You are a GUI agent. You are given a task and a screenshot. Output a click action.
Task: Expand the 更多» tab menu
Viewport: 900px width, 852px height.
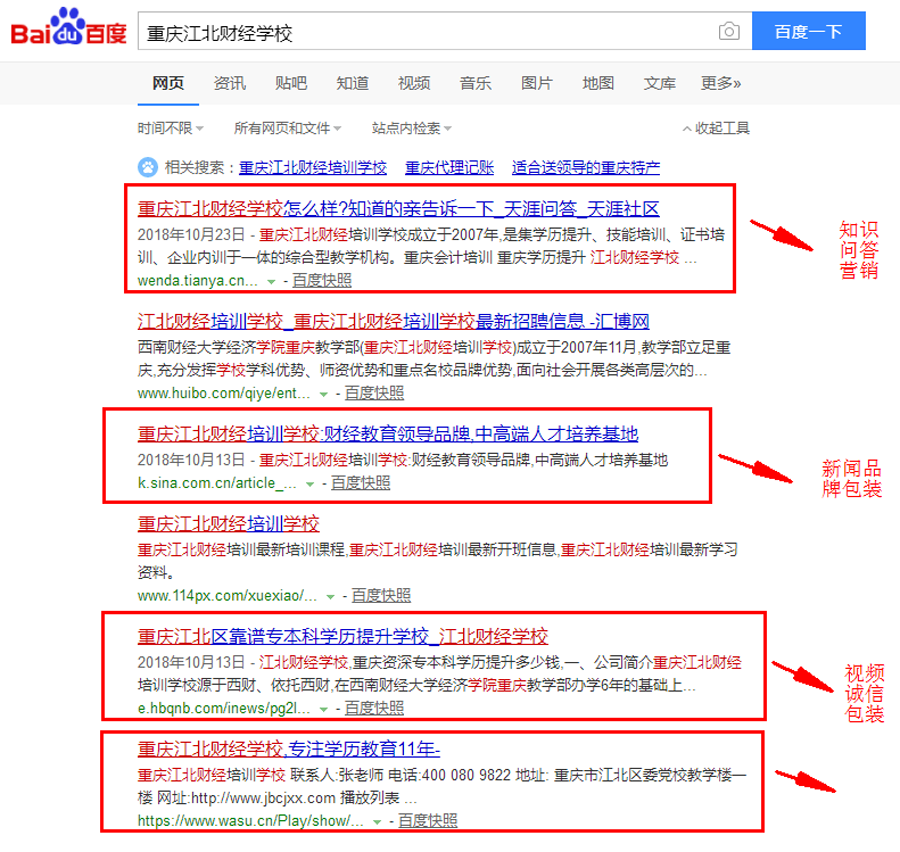pos(721,83)
